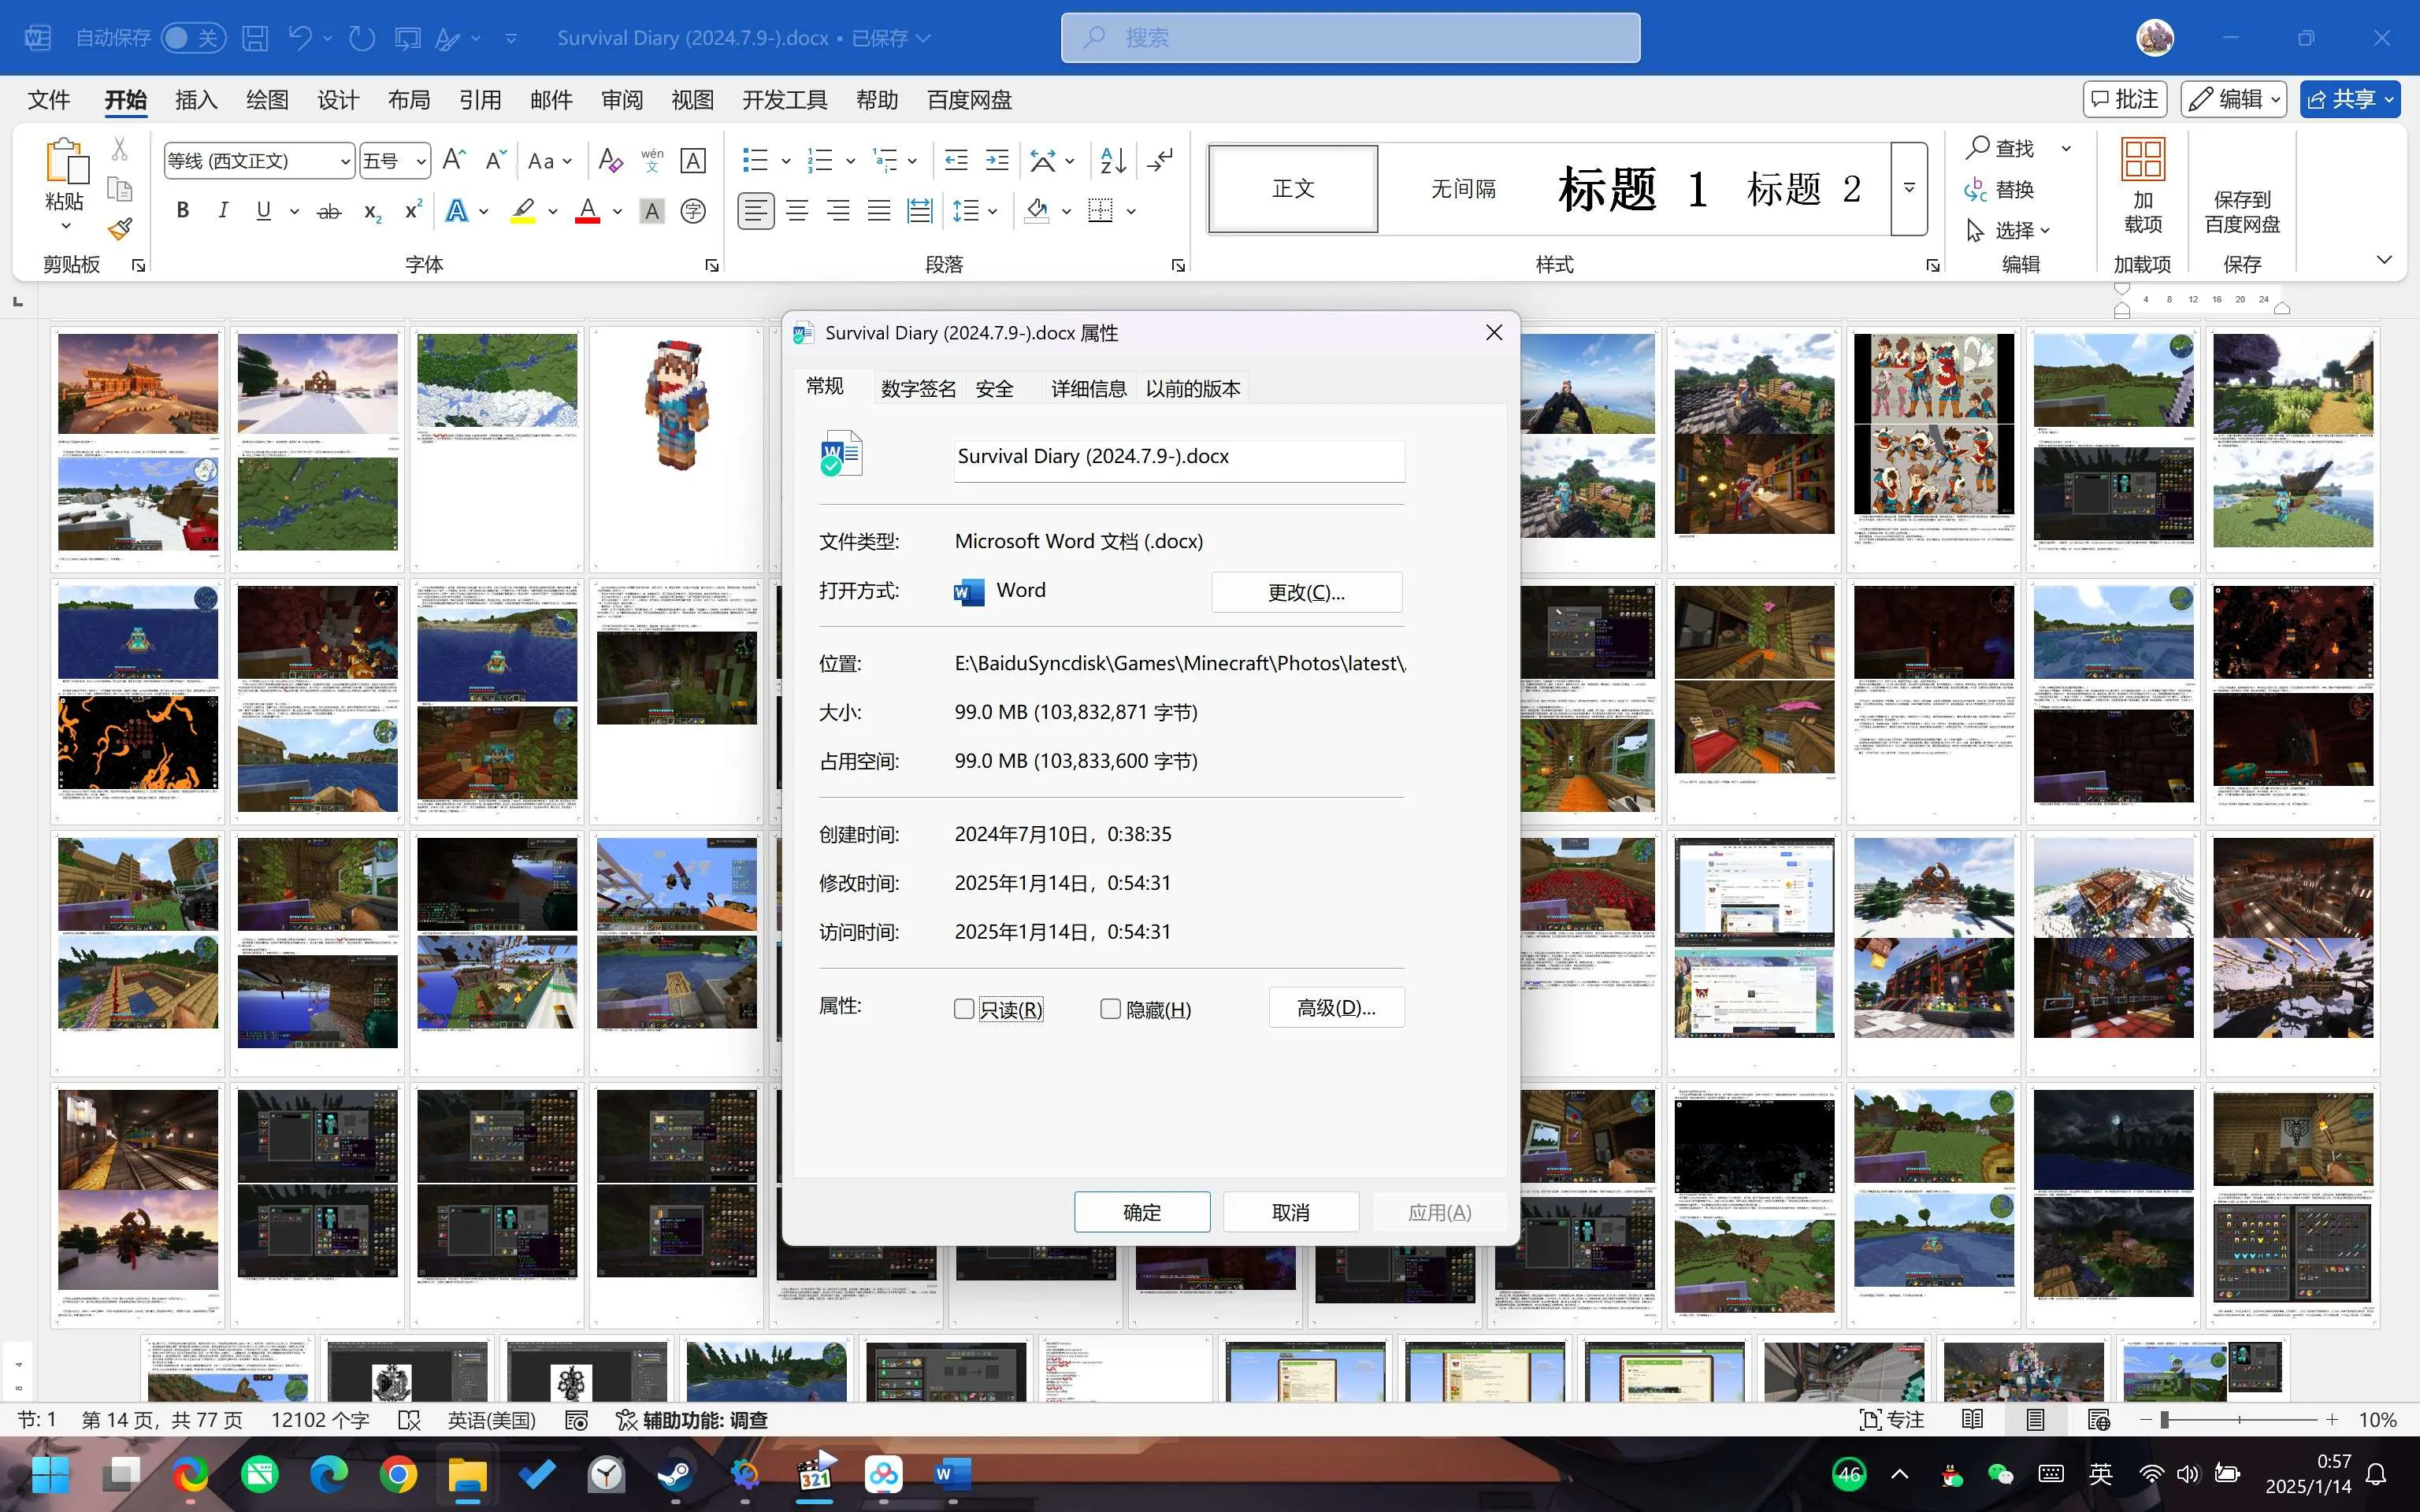Click the search box in title bar
This screenshot has height=1512, width=2420.
[1350, 38]
